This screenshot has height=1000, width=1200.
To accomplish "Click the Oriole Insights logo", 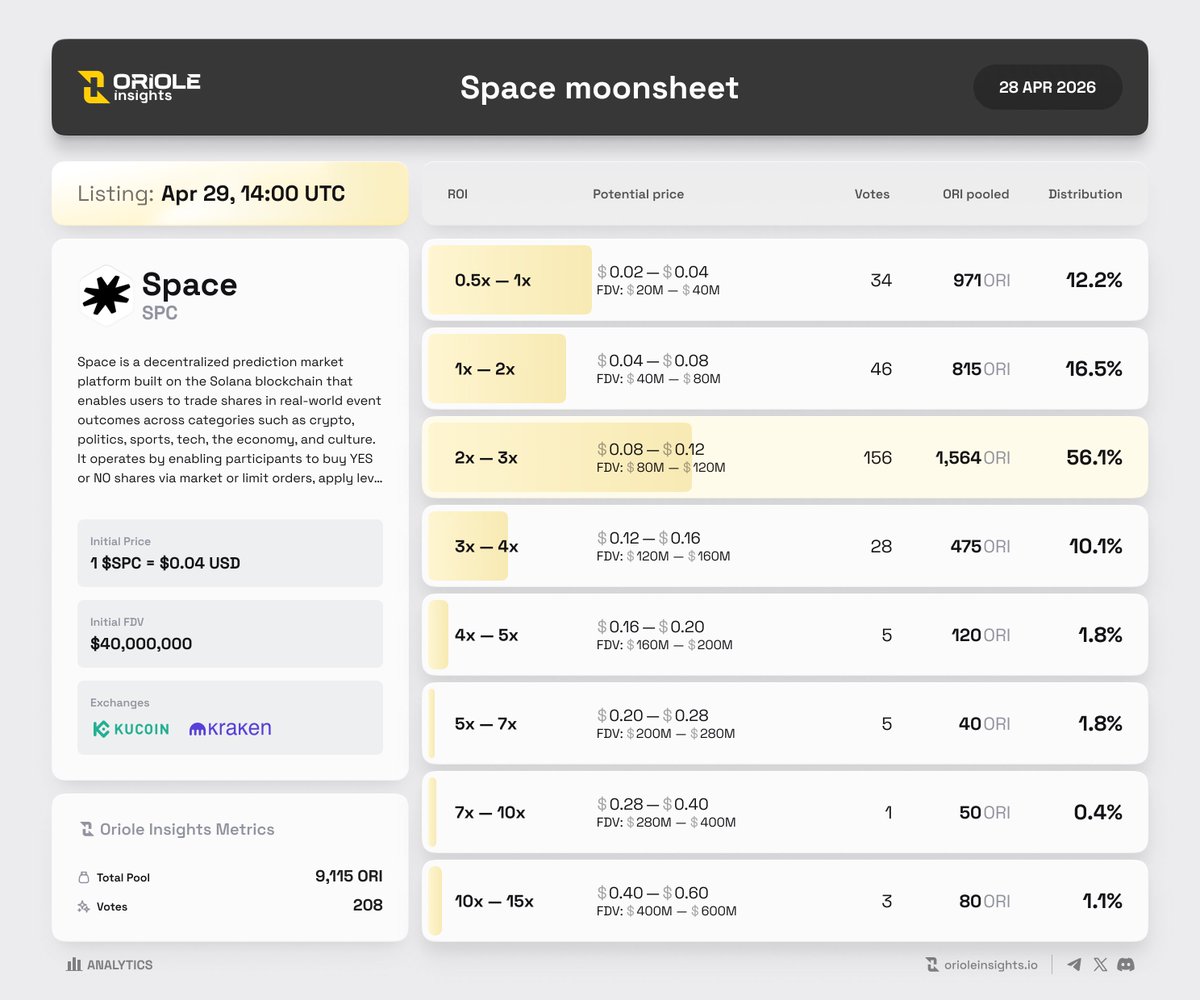I will [139, 87].
